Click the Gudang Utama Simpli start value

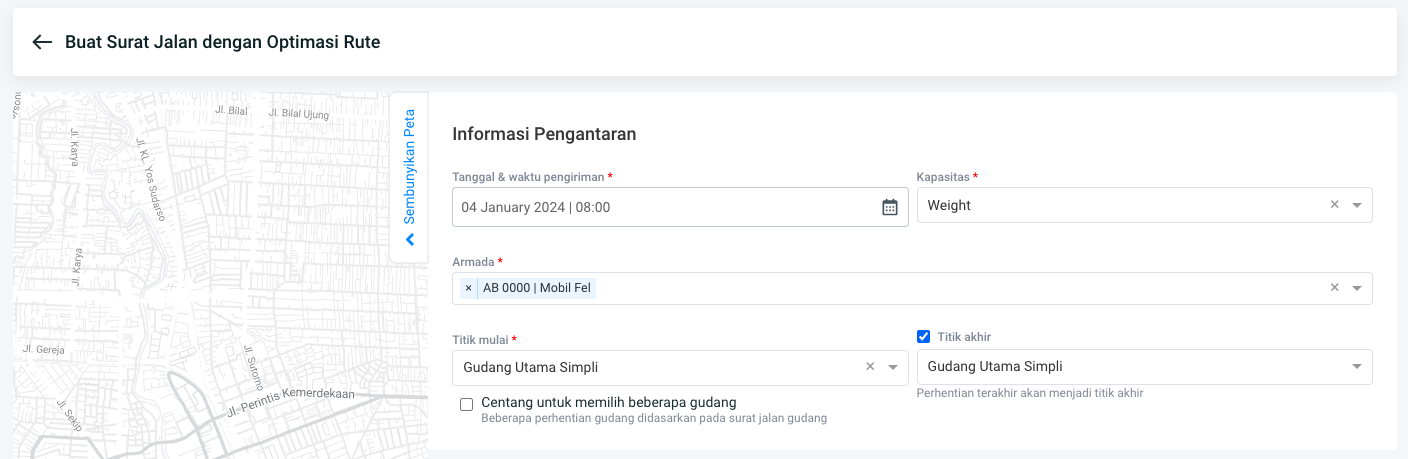click(x=531, y=367)
